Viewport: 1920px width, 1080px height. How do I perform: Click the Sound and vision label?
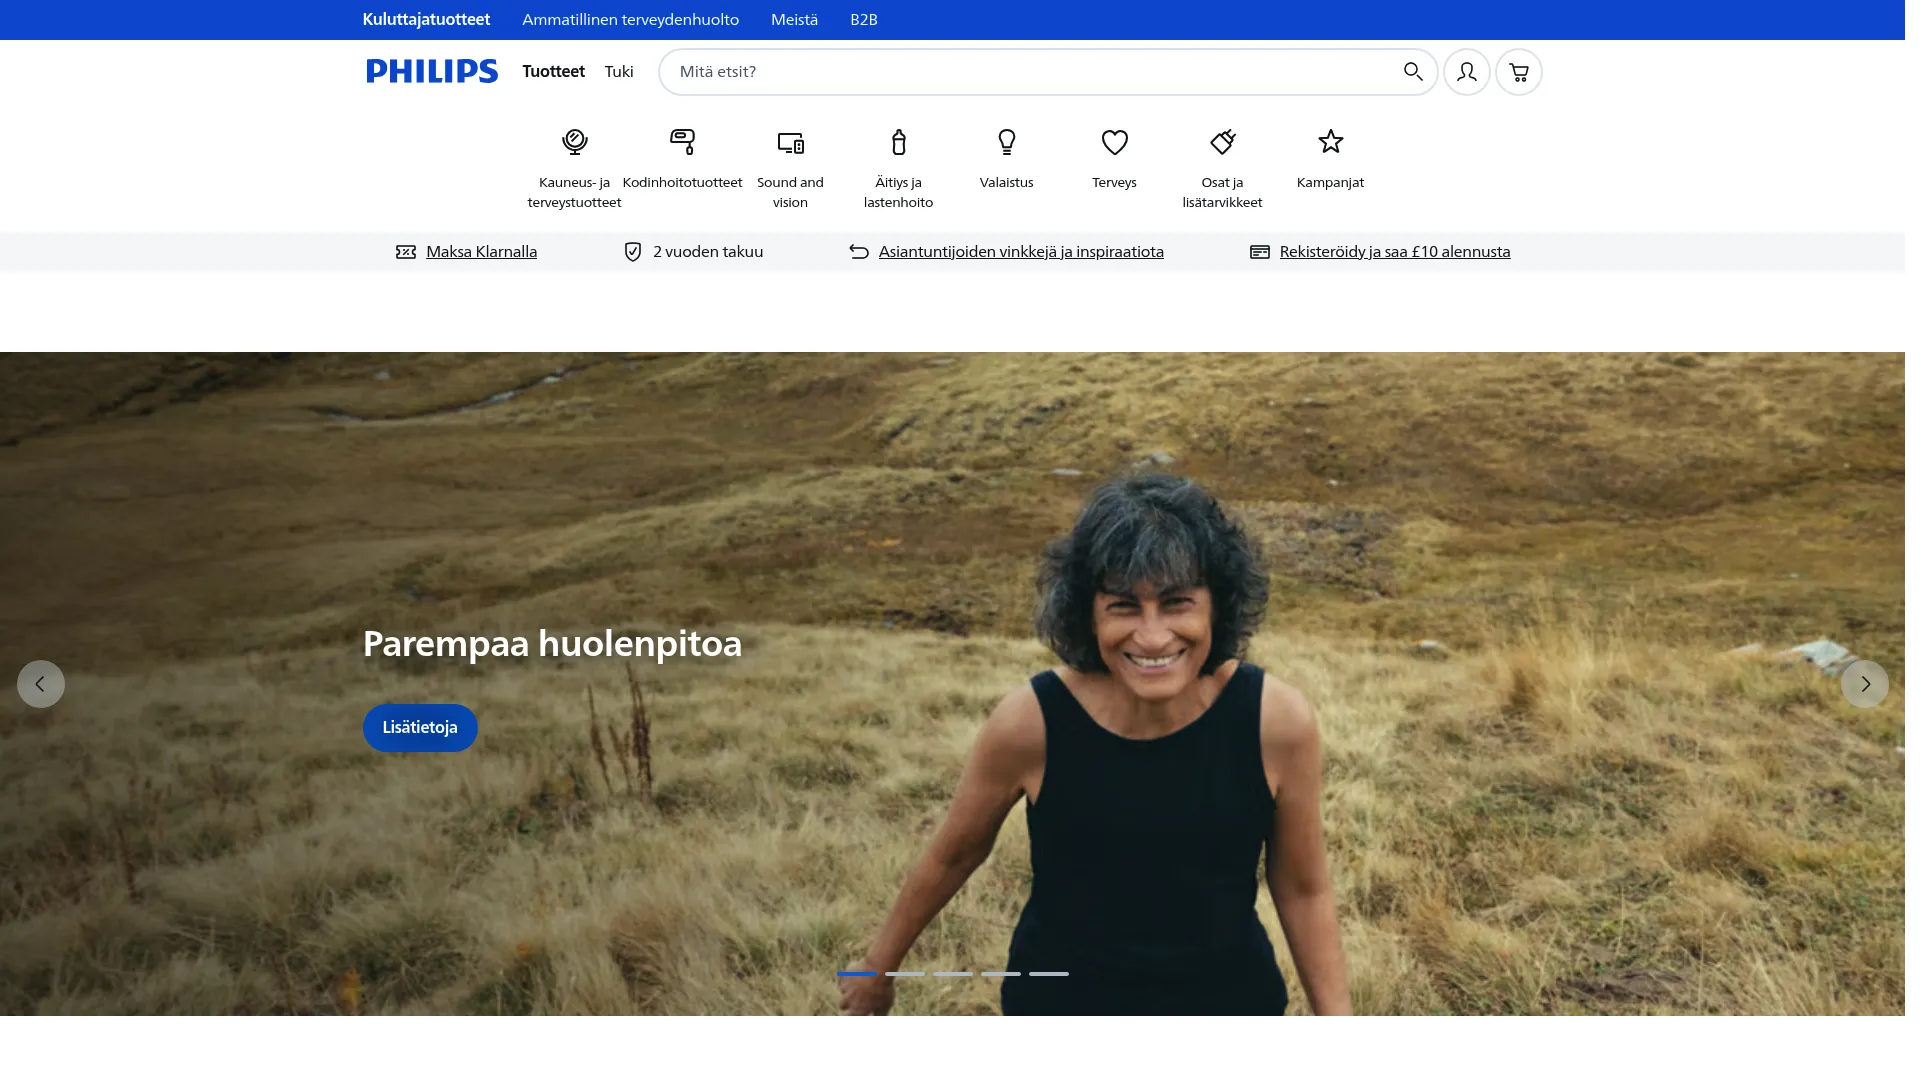tap(790, 193)
